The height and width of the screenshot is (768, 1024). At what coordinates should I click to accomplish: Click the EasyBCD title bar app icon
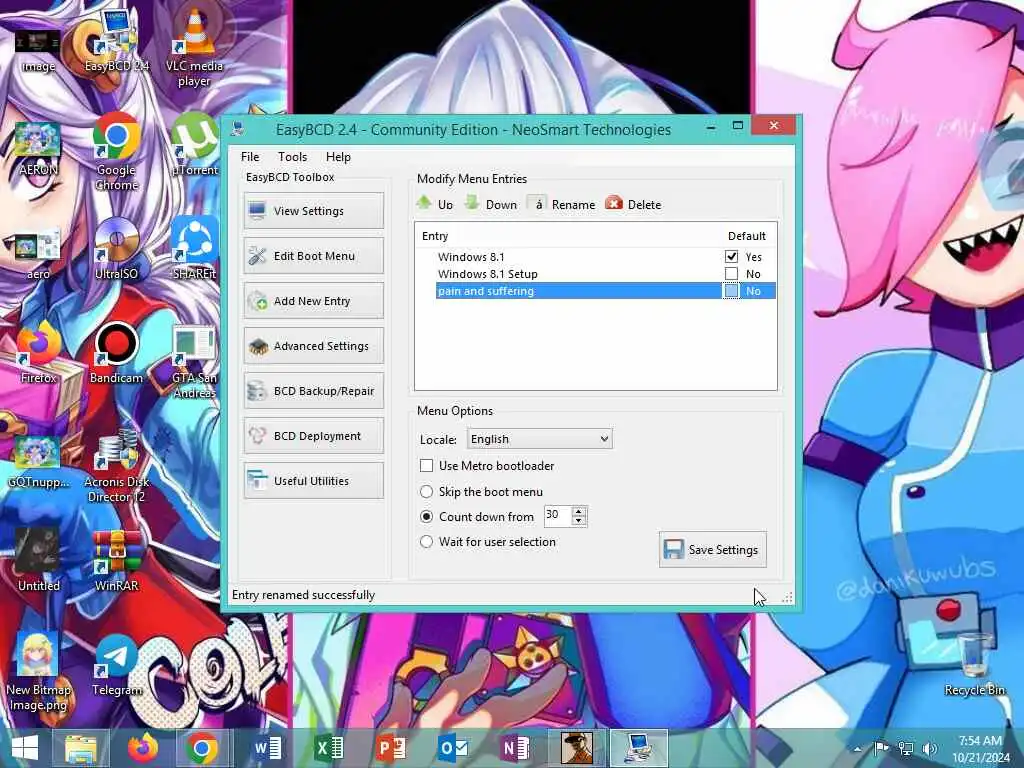tap(238, 129)
